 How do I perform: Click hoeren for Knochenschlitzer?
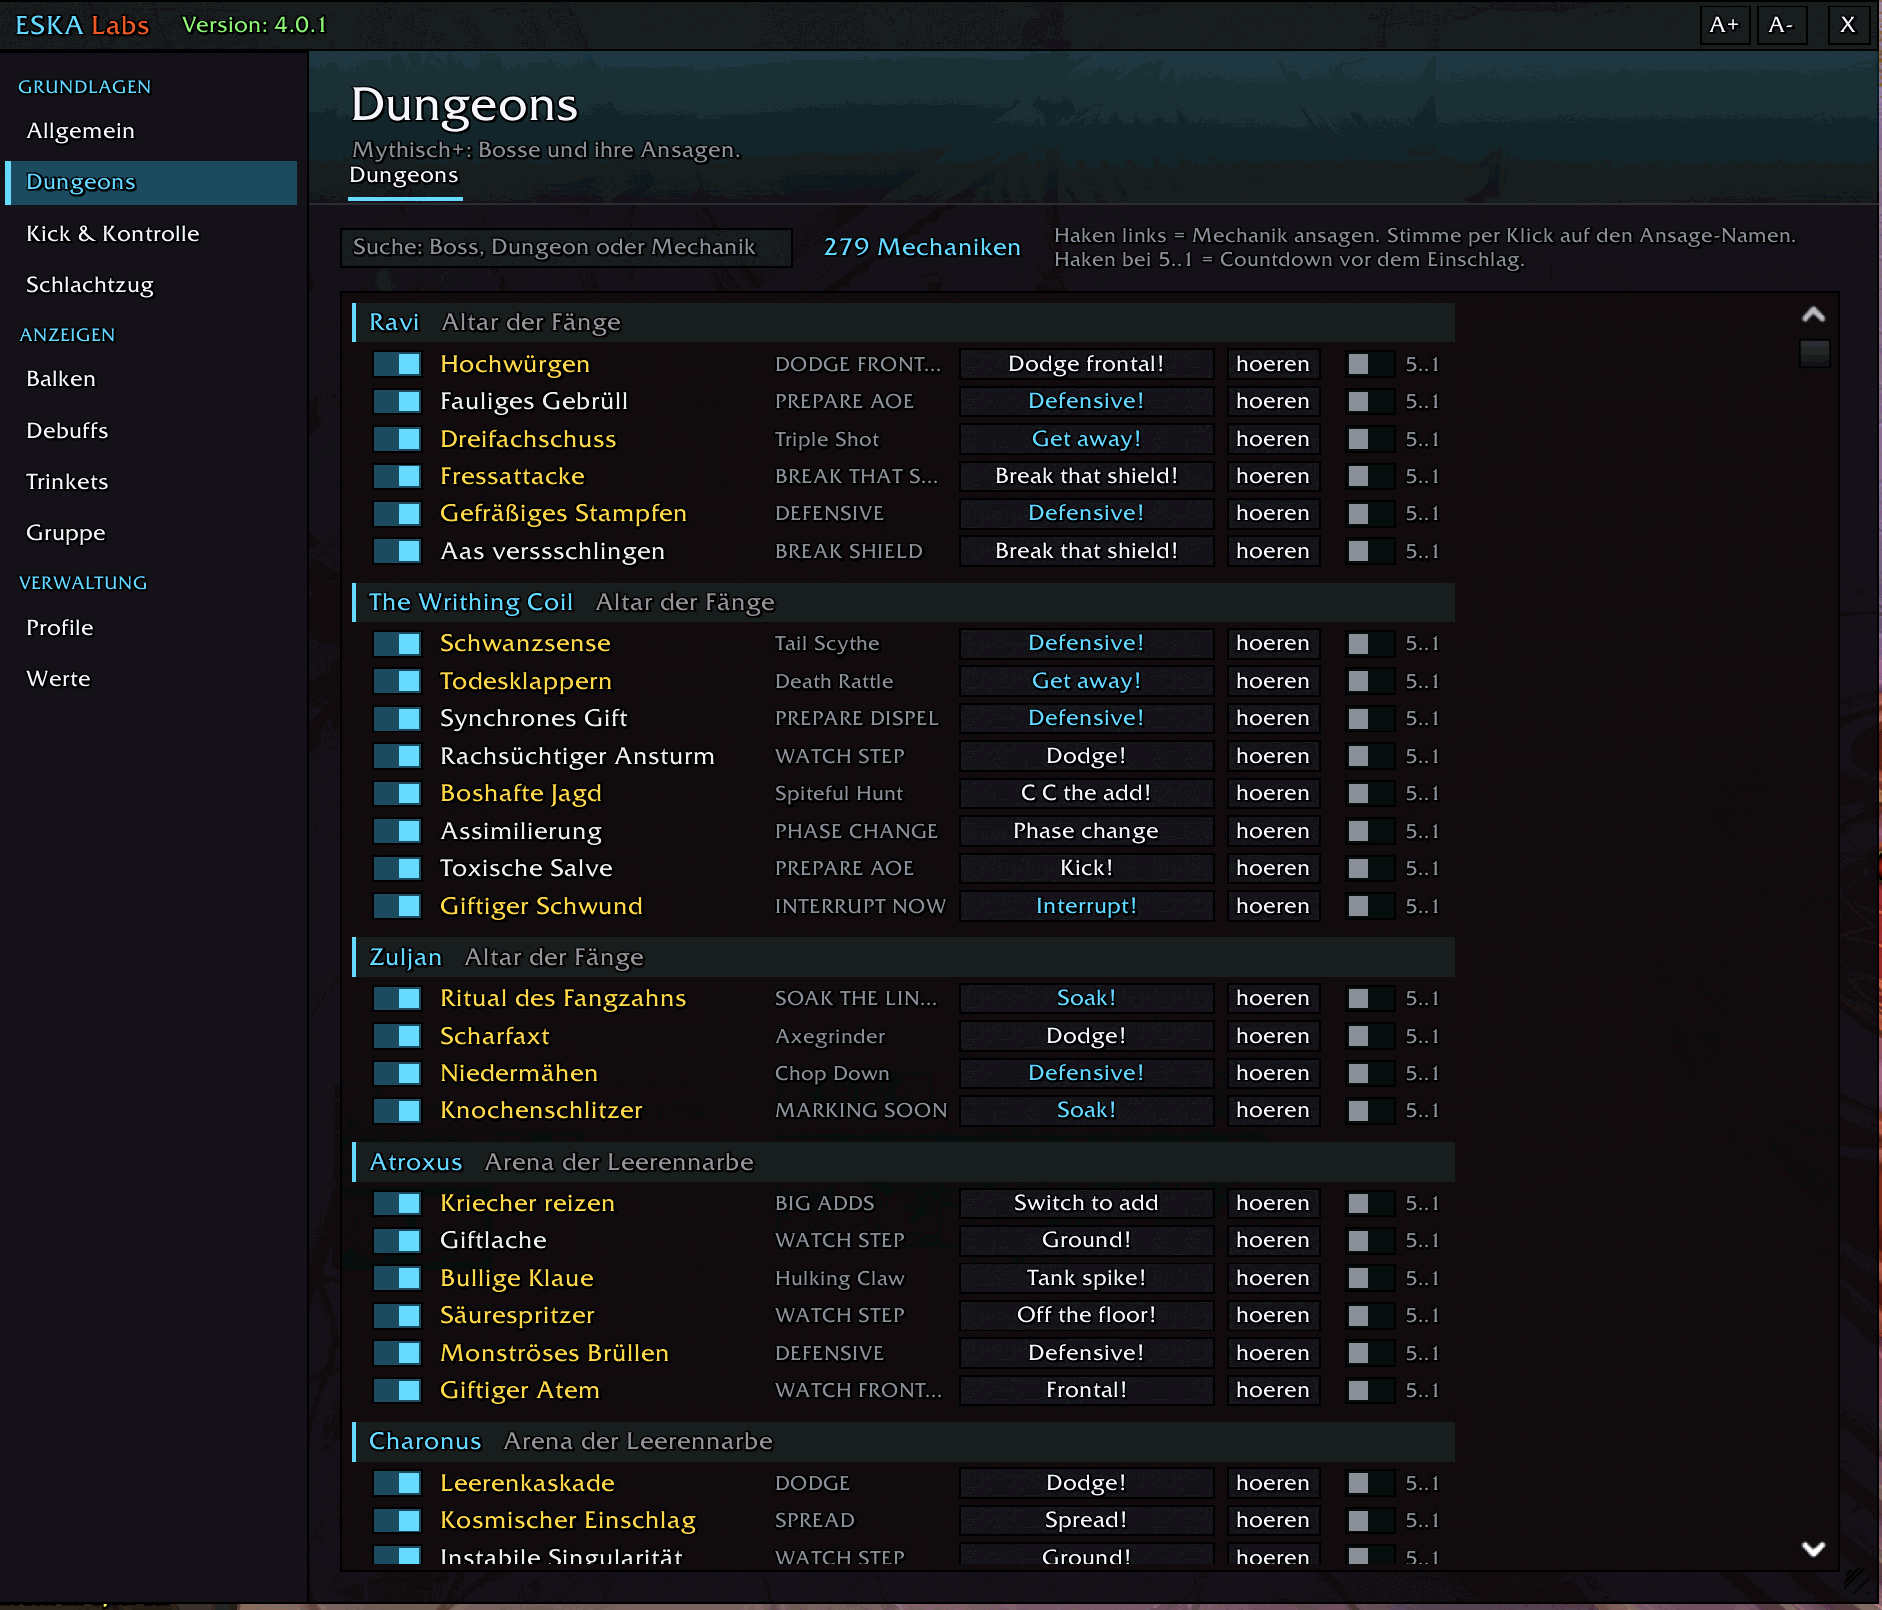click(1273, 1110)
